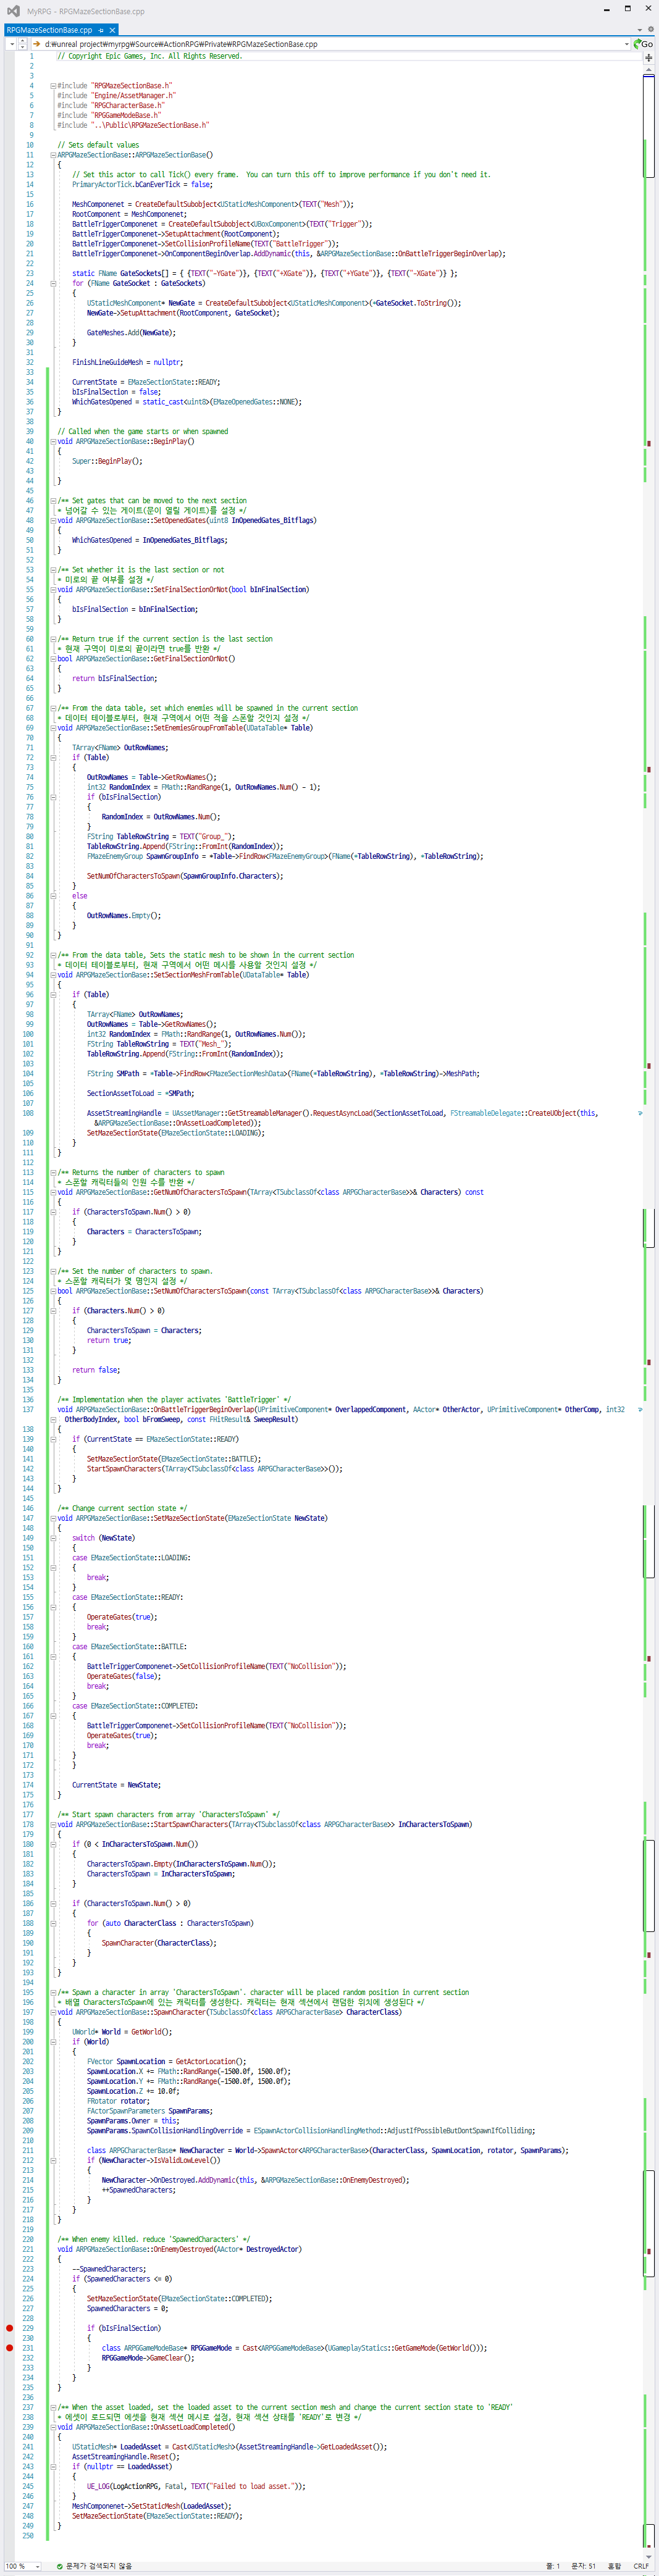The width and height of the screenshot is (659, 2576).
Task: Click '--SpawnedCharacters;' on line 223
Action: click(109, 2269)
